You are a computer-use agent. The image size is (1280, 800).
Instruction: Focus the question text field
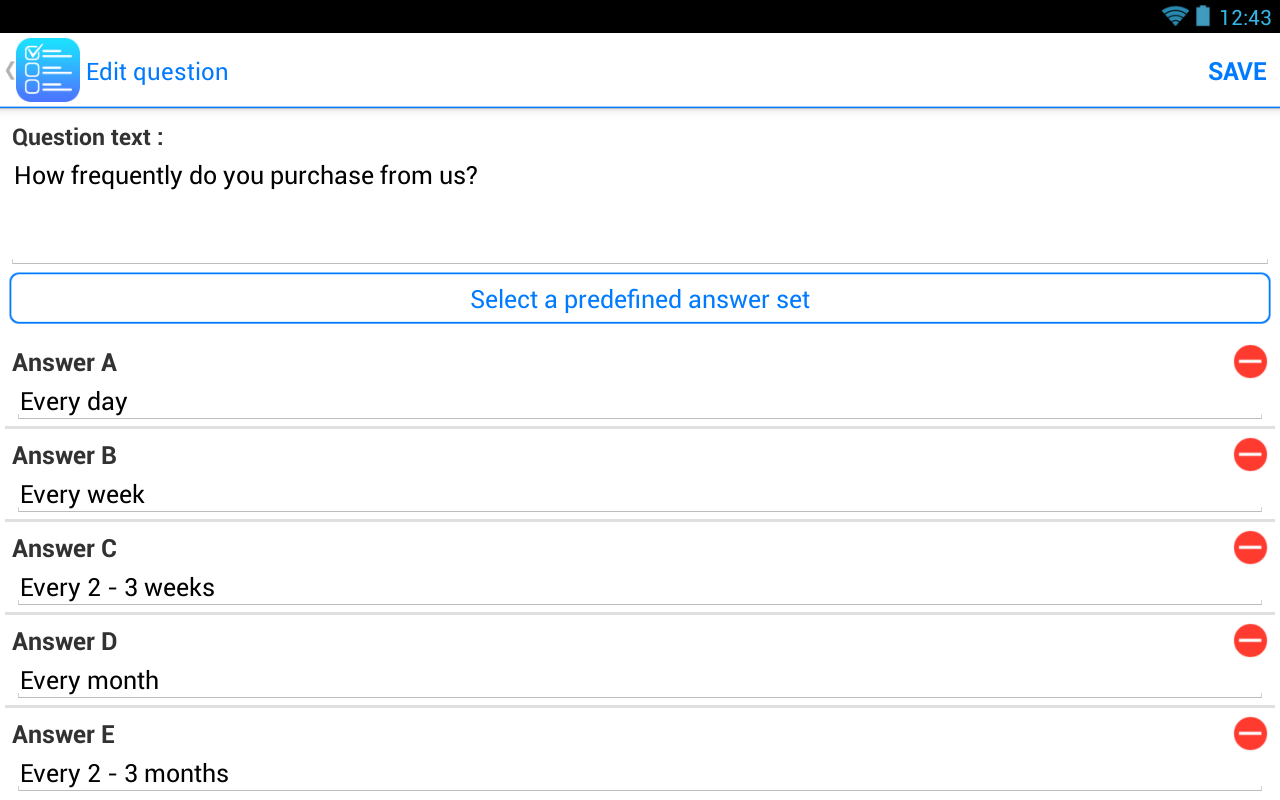coord(640,208)
